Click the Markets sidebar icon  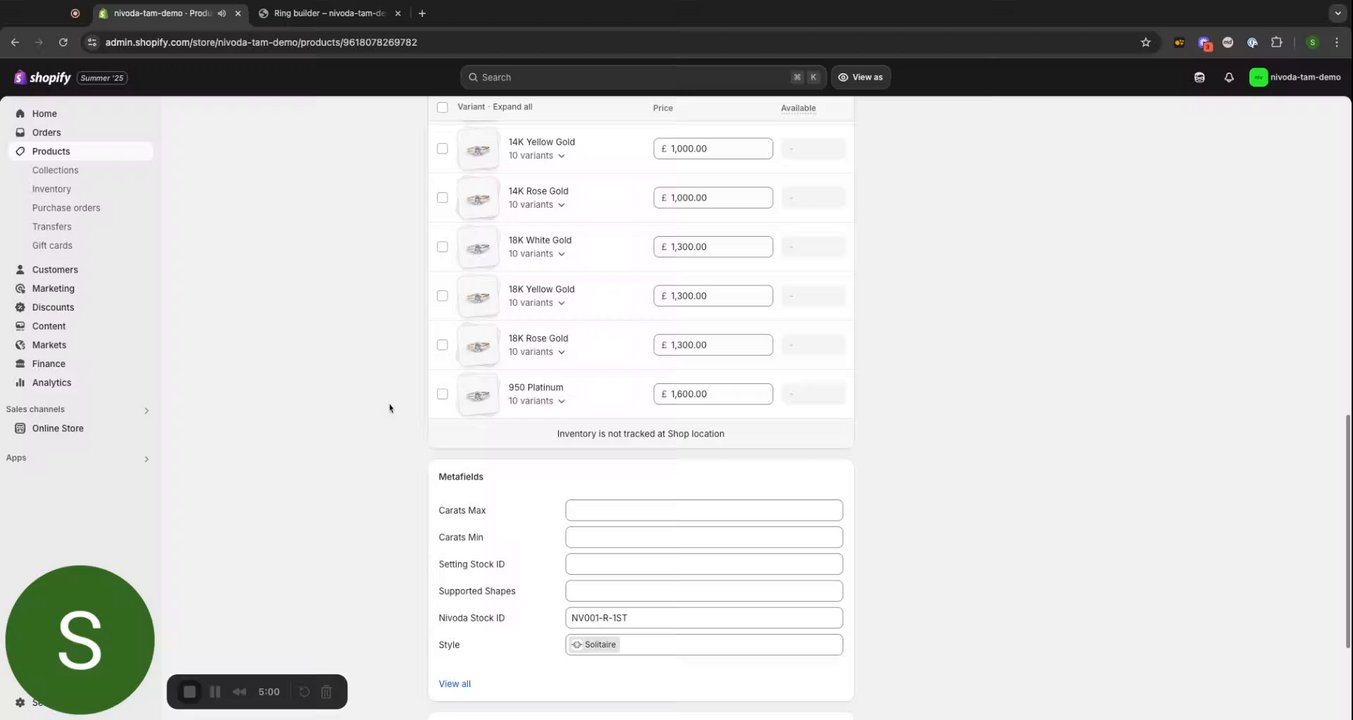pos(20,345)
